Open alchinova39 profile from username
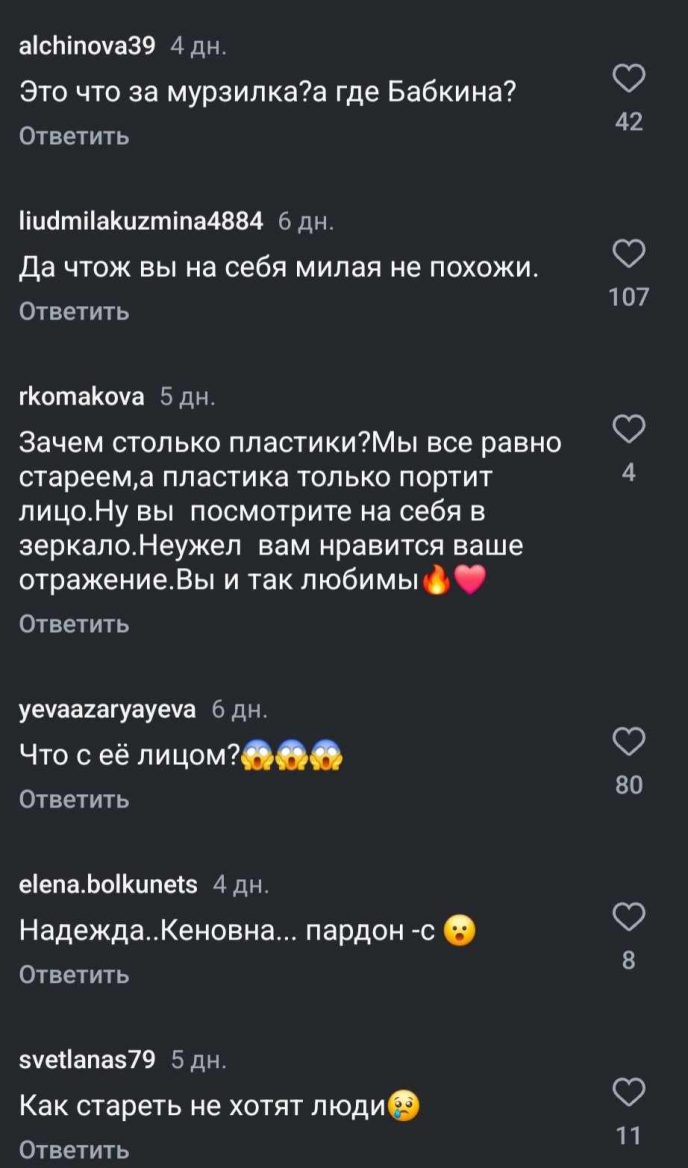Viewport: 688px width, 1168px height. [88, 45]
